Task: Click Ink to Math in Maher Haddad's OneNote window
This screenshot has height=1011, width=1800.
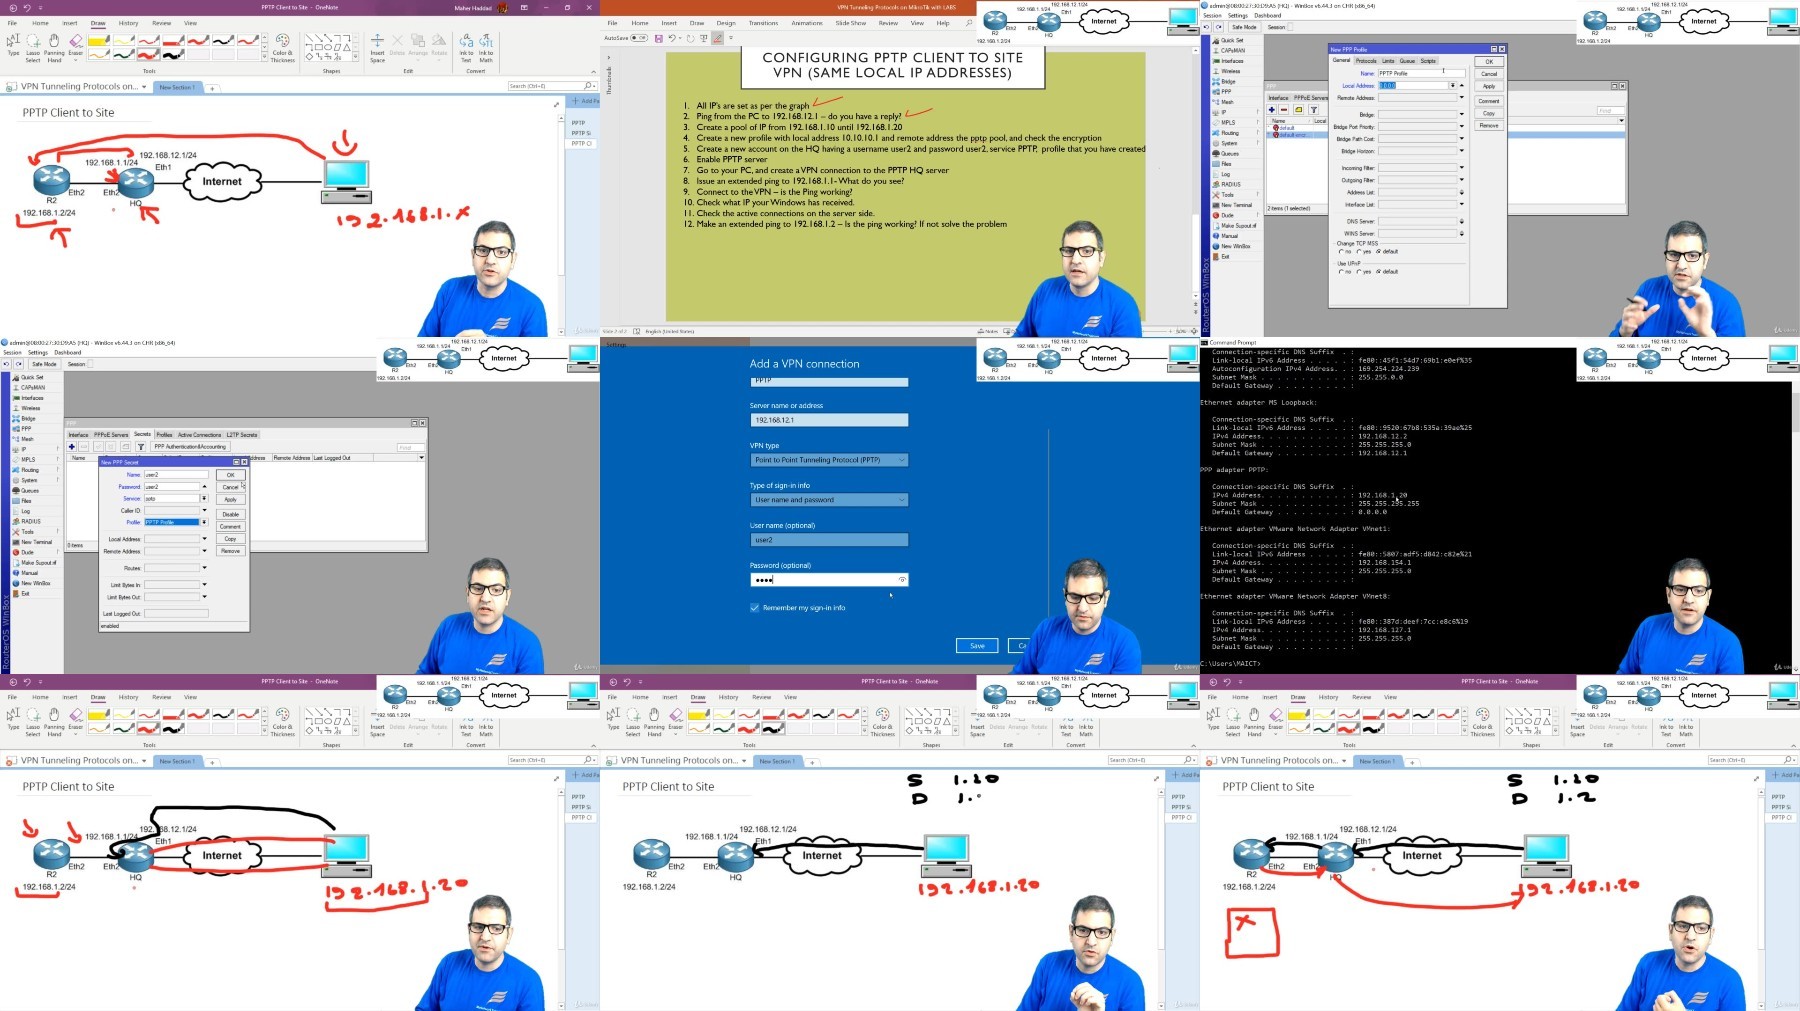Action: tap(486, 48)
